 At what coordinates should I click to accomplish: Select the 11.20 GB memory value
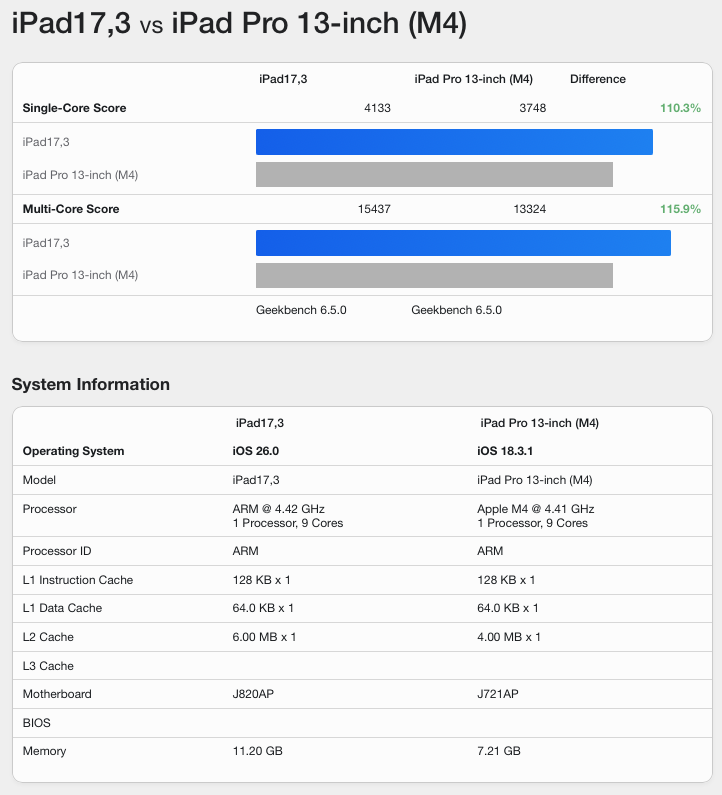pyautogui.click(x=260, y=751)
